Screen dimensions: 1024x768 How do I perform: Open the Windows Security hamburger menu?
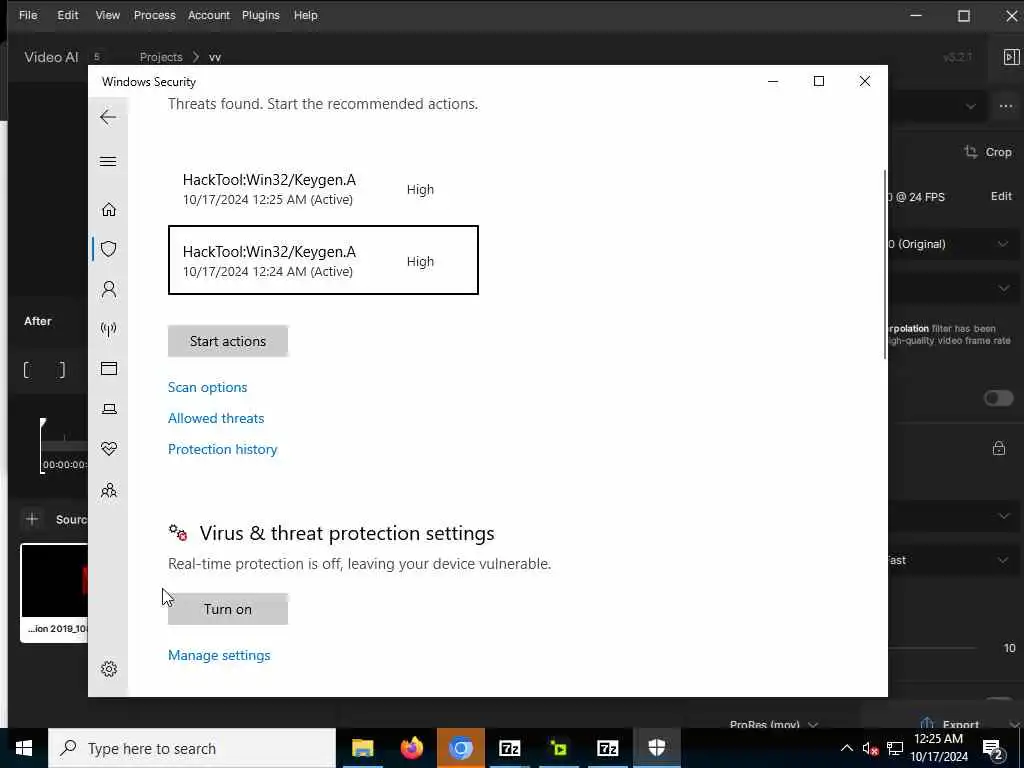coord(108,161)
